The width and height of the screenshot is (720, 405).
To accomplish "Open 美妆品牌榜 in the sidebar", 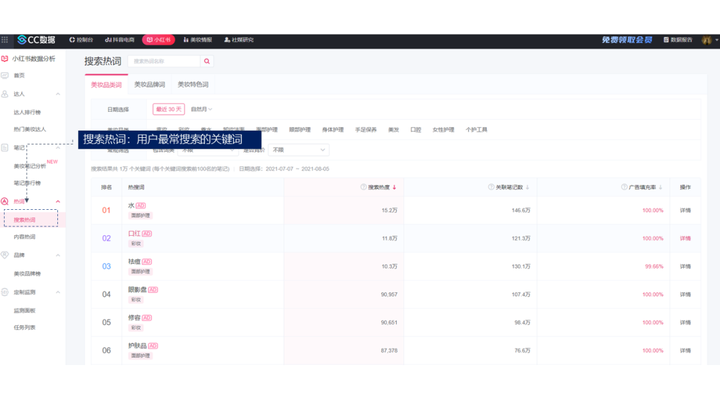I will tap(27, 274).
